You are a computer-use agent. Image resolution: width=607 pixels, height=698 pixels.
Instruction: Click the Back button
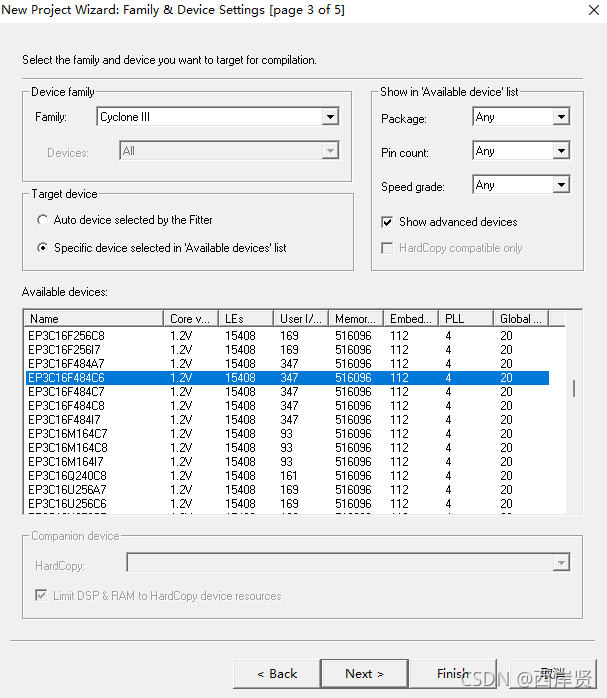[277, 674]
